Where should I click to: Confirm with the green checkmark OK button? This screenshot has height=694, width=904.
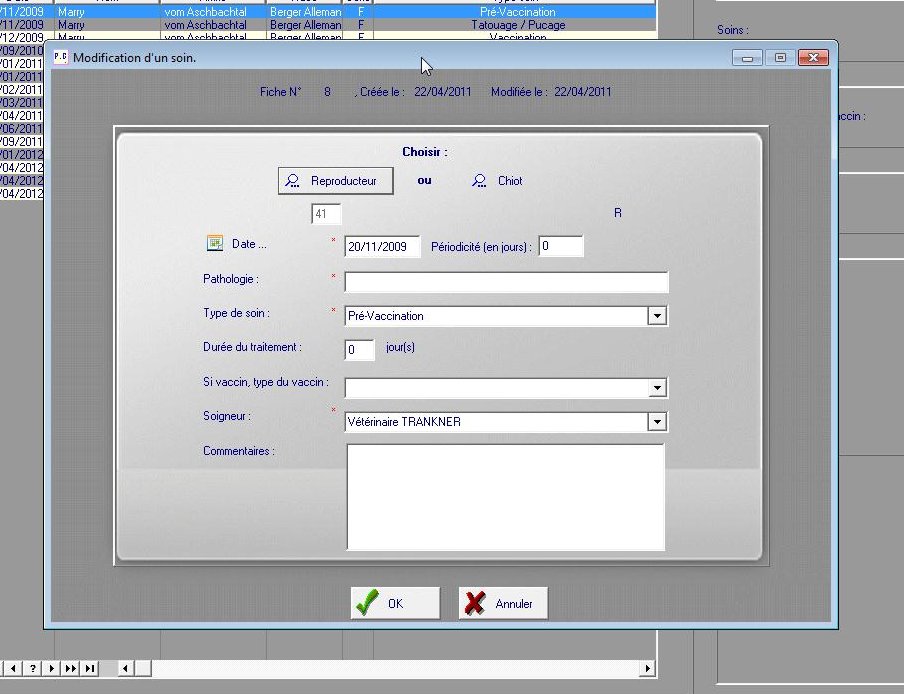click(394, 603)
